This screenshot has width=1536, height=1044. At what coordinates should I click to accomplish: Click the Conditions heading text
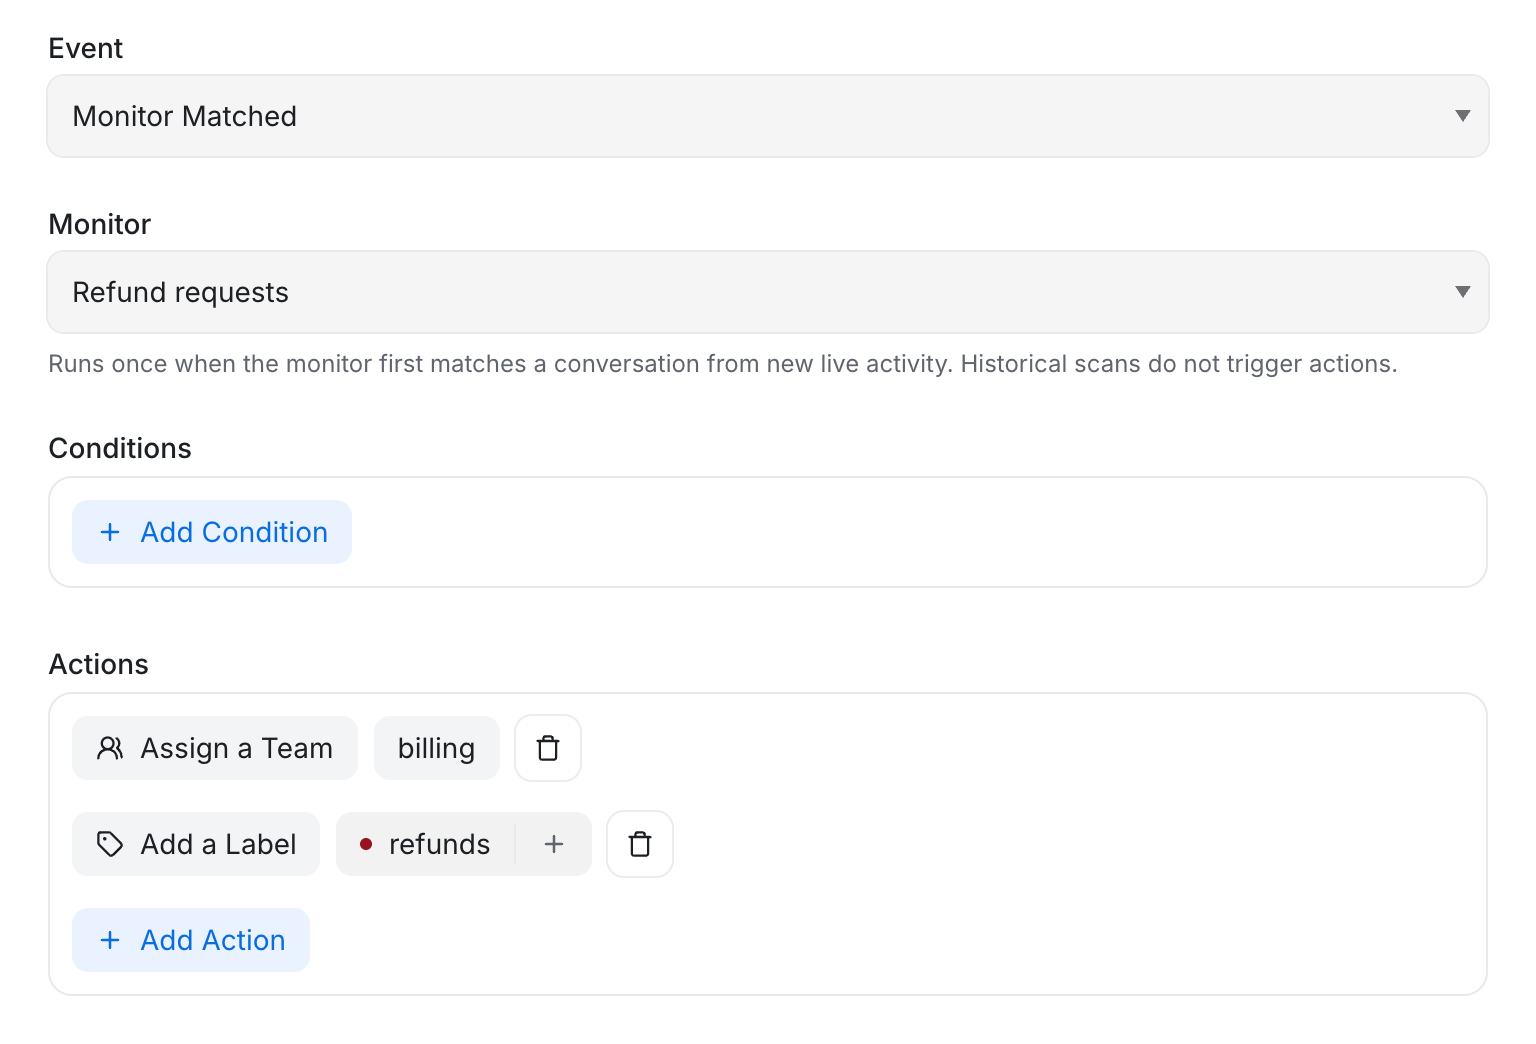(x=120, y=448)
